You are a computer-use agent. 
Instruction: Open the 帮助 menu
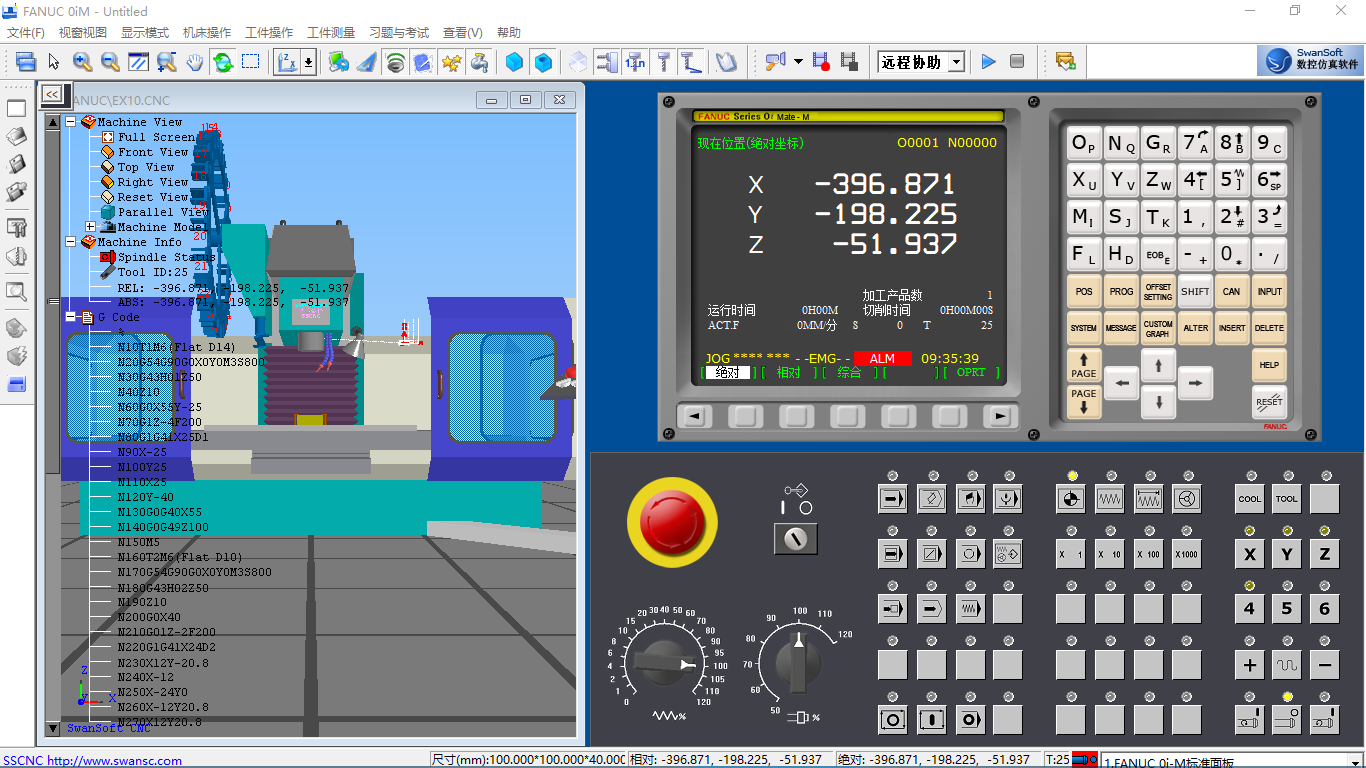(509, 33)
